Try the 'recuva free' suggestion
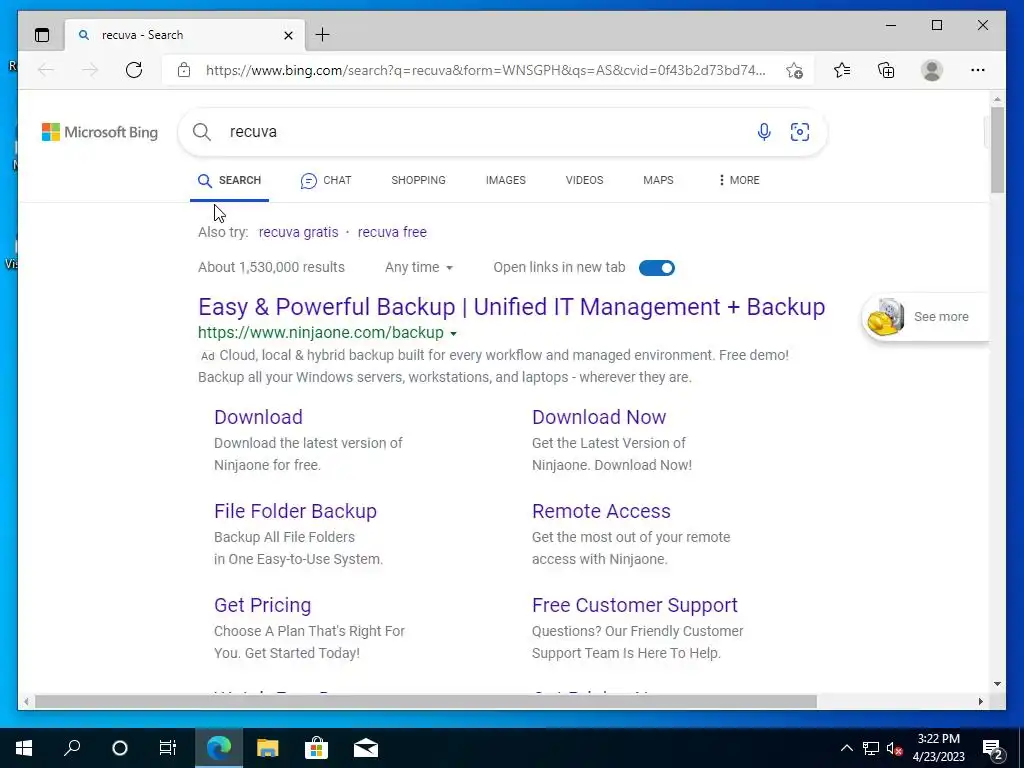The width and height of the screenshot is (1024, 768). tap(392, 232)
